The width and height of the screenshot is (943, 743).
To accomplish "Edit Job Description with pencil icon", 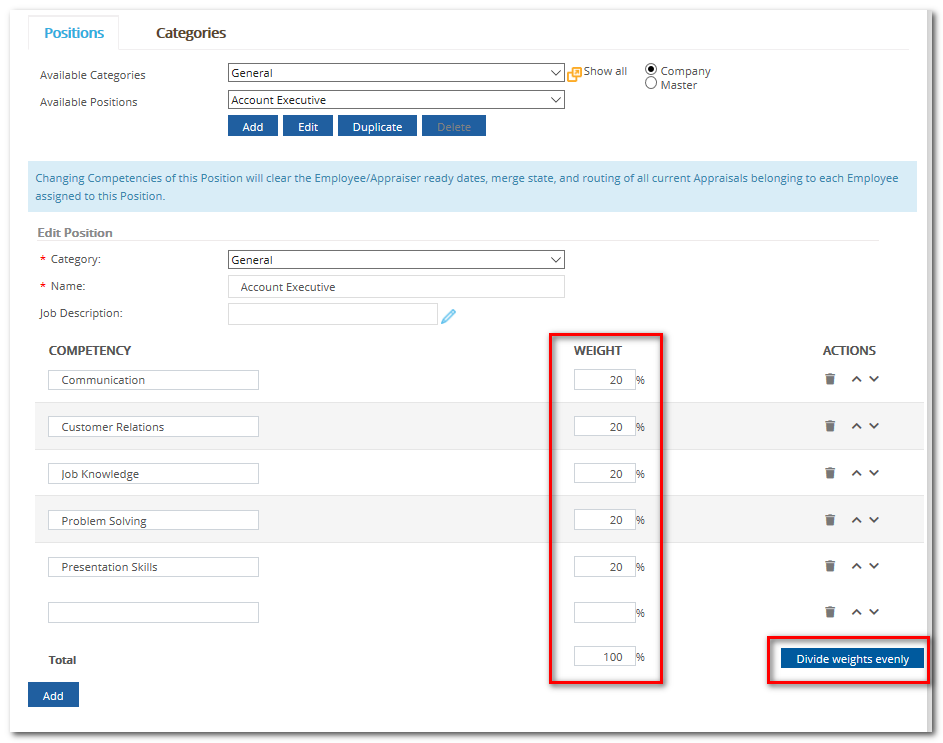I will (x=449, y=316).
